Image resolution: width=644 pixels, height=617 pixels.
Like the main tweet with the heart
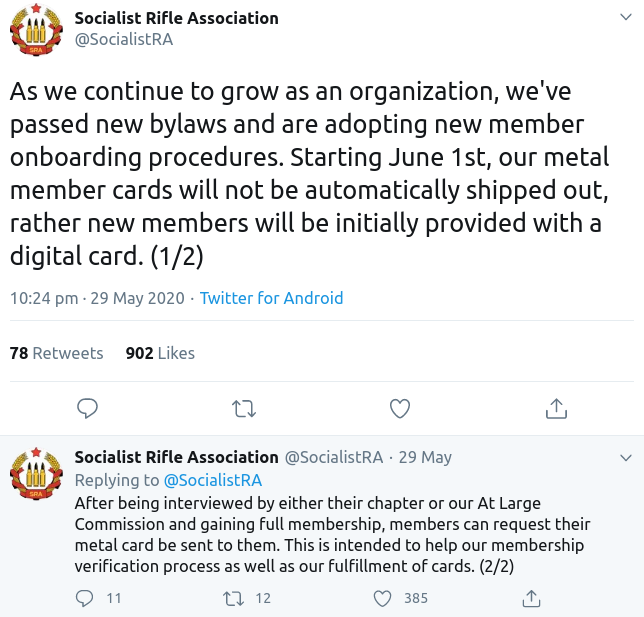(400, 409)
